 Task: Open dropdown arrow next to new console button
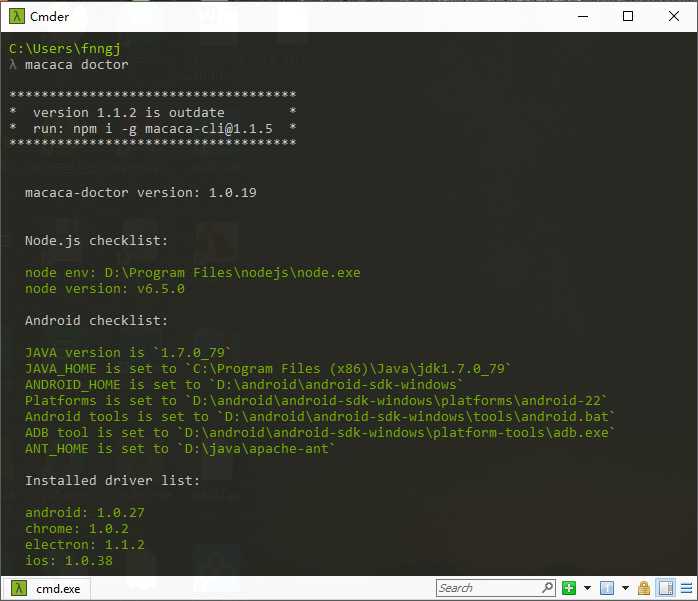[x=587, y=588]
